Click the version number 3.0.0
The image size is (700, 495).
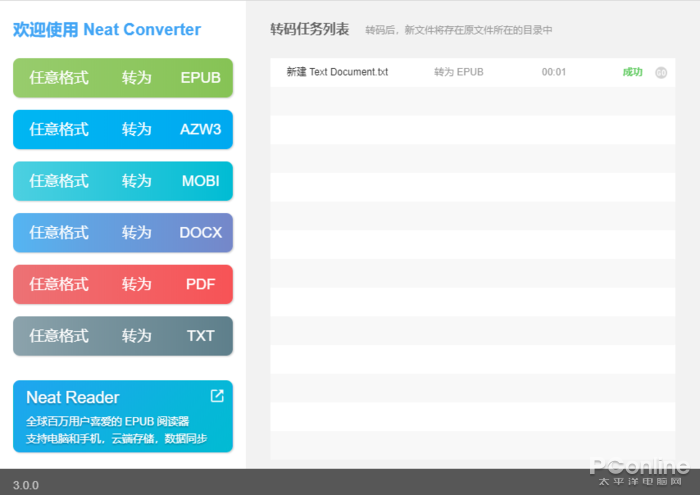pos(26,485)
